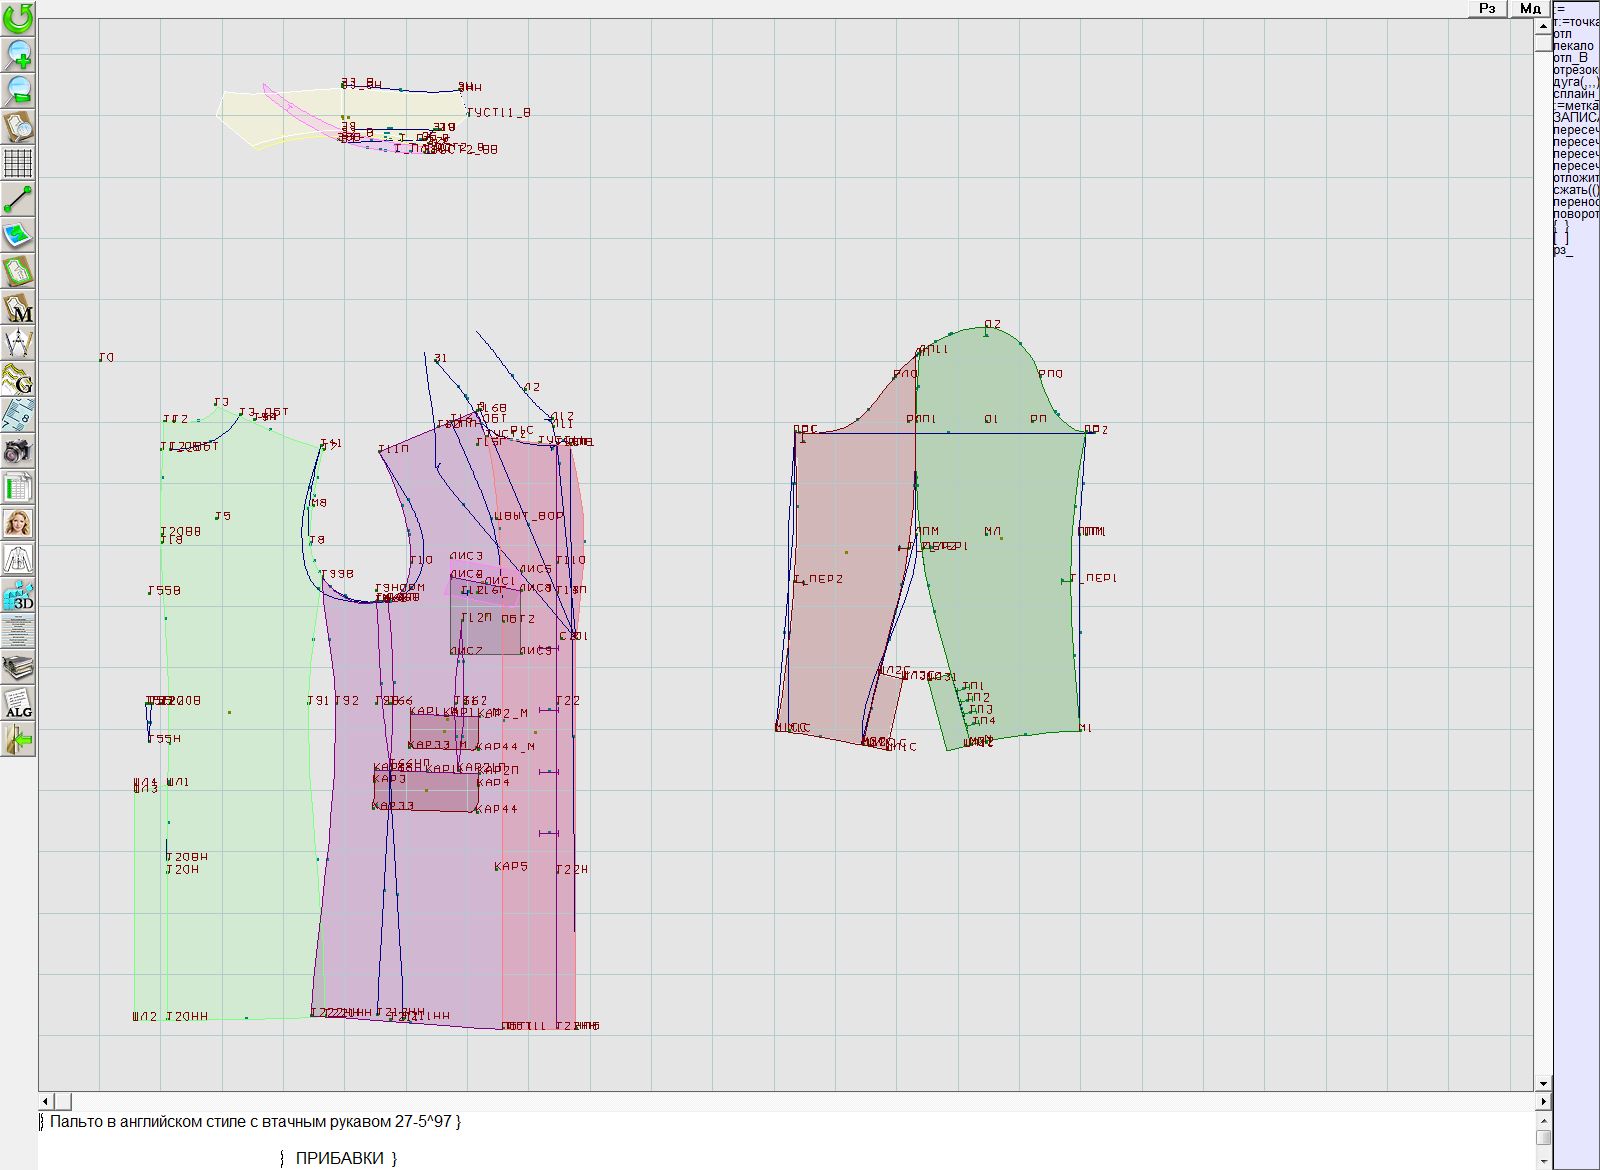
Task: Select the line segment tool icon
Action: (x=18, y=199)
